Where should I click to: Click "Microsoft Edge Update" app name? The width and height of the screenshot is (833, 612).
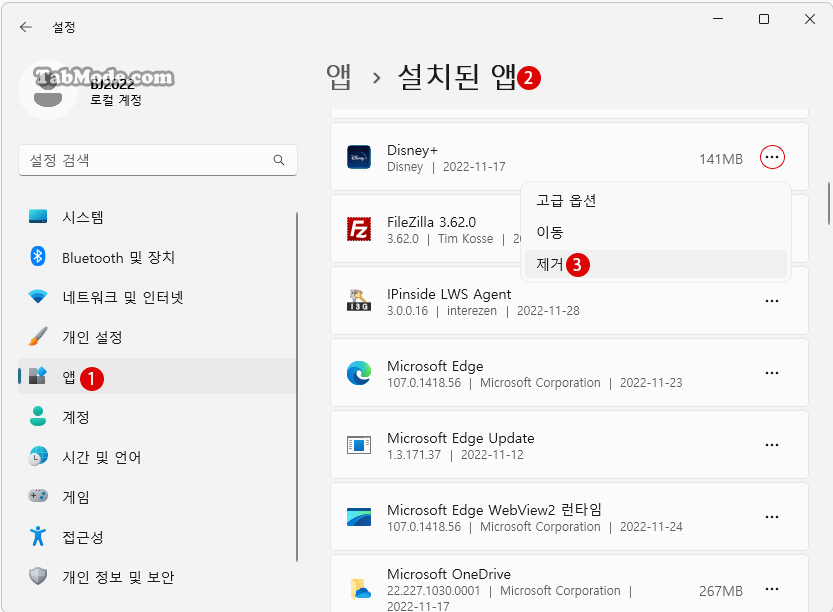click(461, 438)
